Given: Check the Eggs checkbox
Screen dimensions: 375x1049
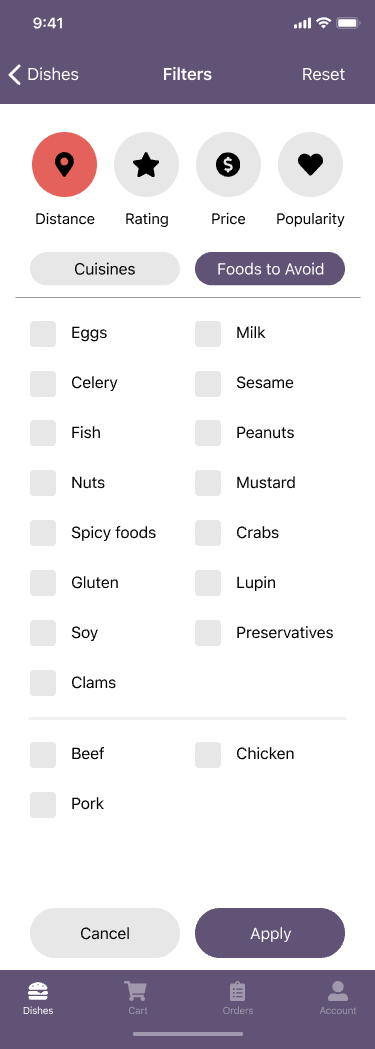Looking at the screenshot, I should click(x=43, y=334).
